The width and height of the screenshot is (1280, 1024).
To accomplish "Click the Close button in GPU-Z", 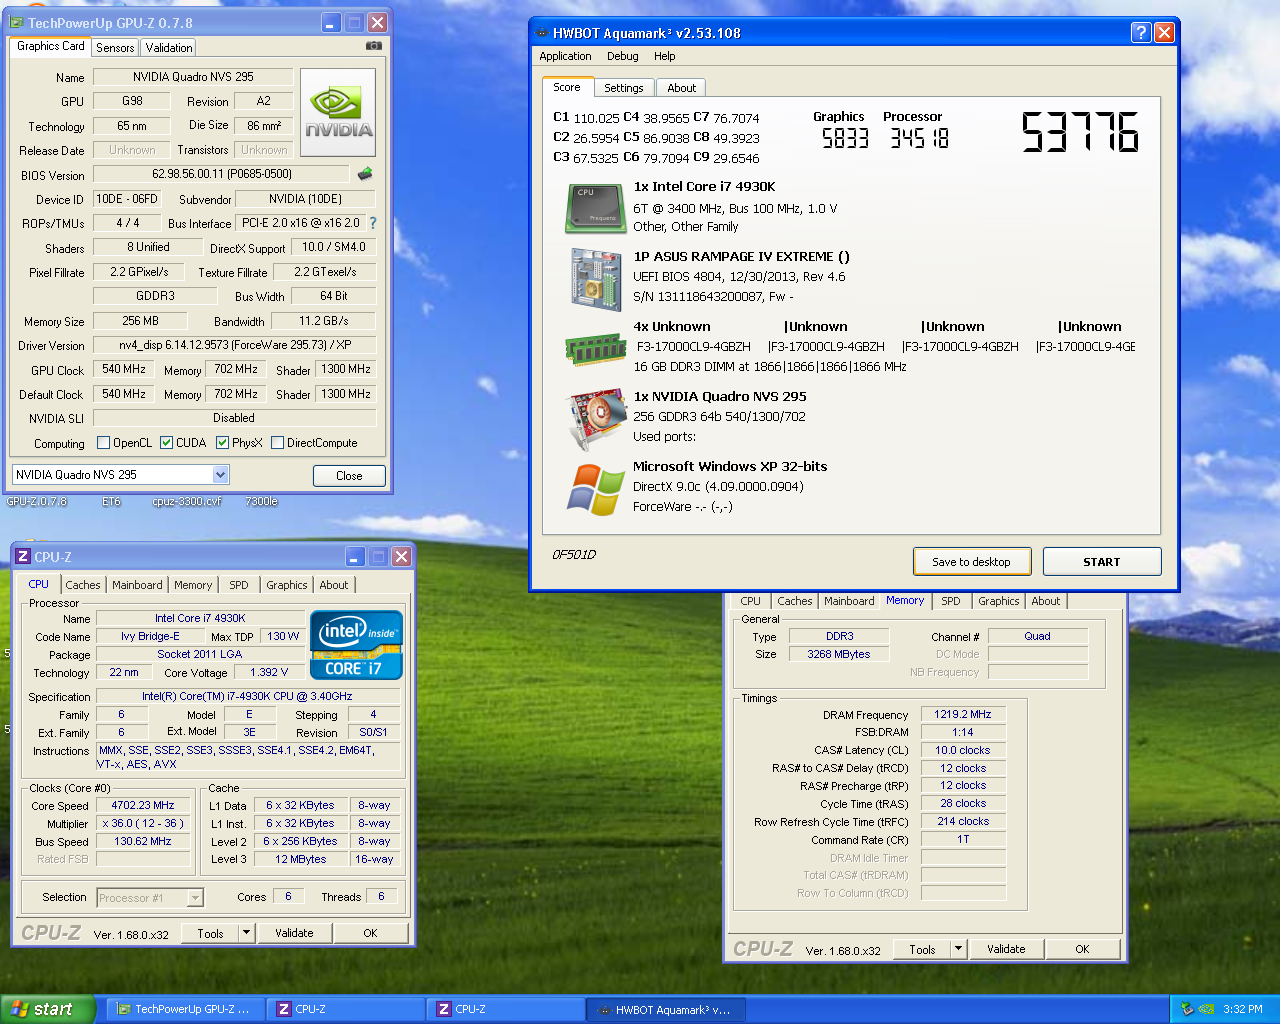I will 349,476.
